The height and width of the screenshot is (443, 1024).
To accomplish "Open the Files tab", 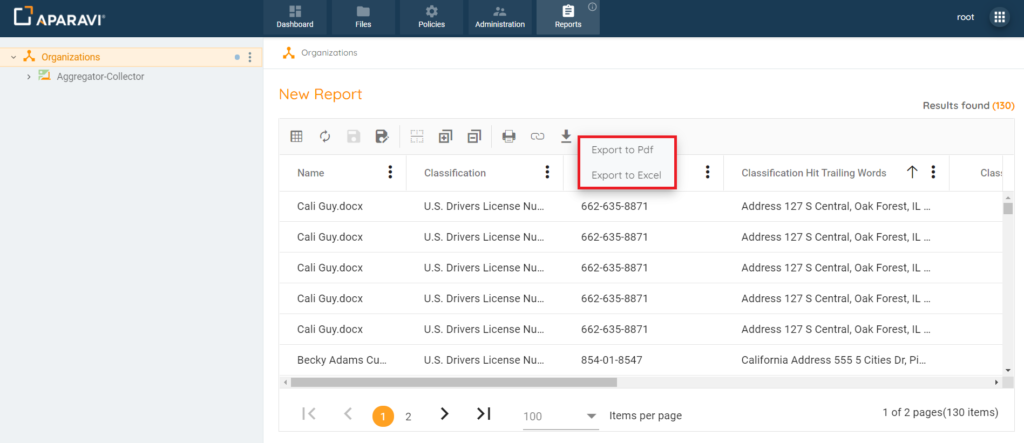I will pyautogui.click(x=363, y=18).
